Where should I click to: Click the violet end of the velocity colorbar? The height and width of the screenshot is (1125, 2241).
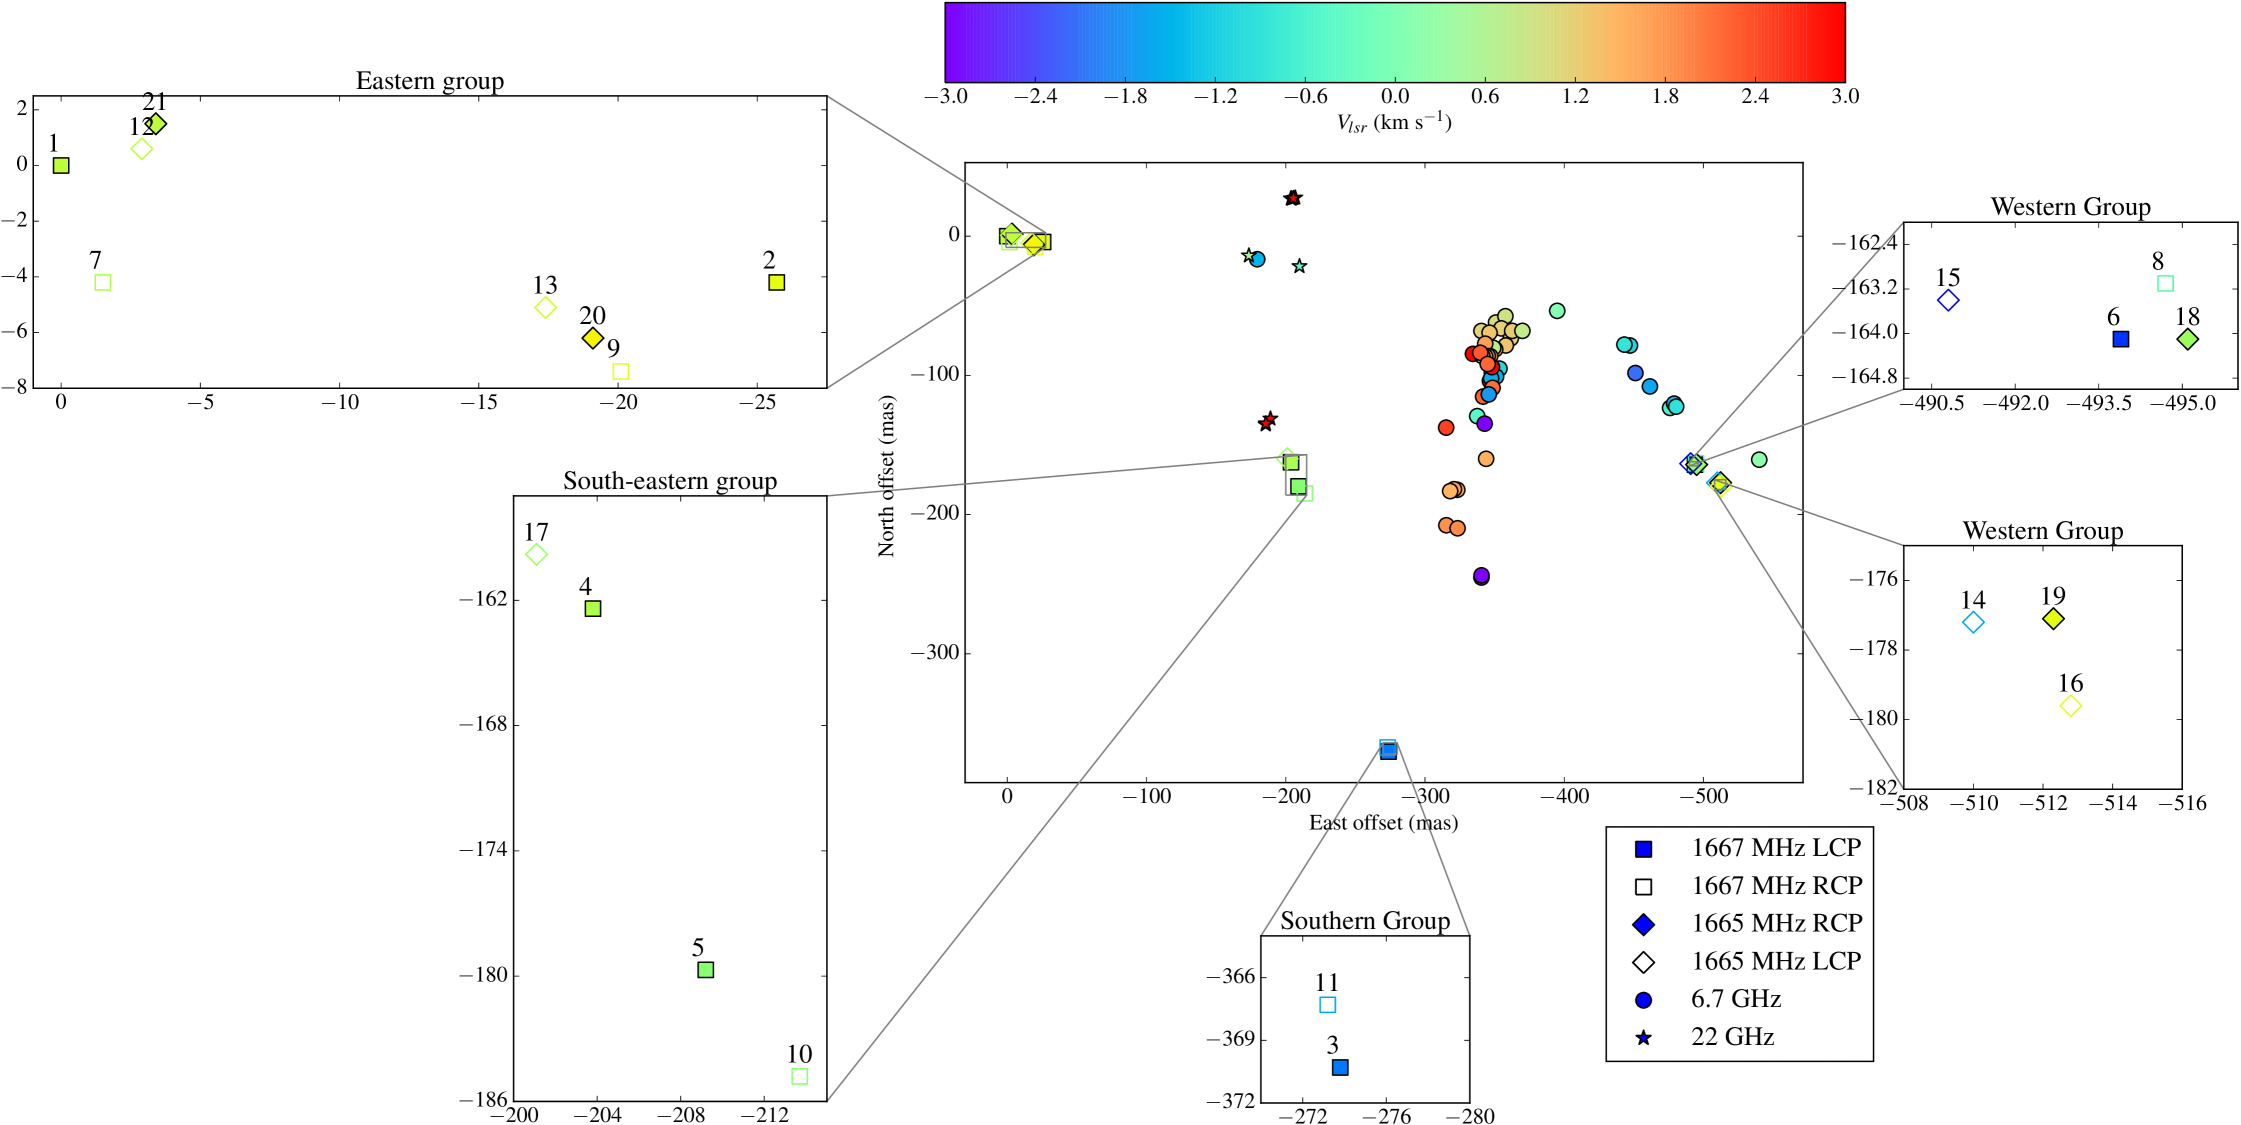[955, 42]
